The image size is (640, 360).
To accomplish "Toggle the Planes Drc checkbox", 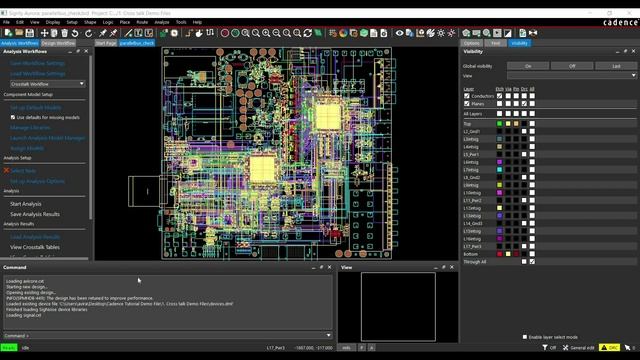I will coord(524,104).
